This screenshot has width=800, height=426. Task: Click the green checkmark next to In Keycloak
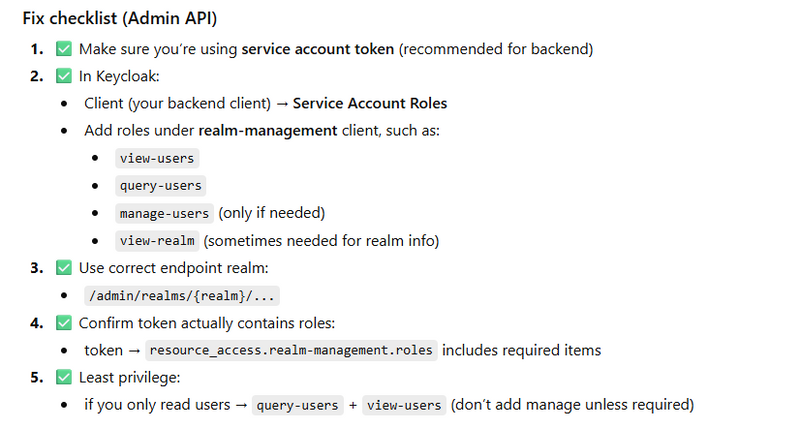64,76
